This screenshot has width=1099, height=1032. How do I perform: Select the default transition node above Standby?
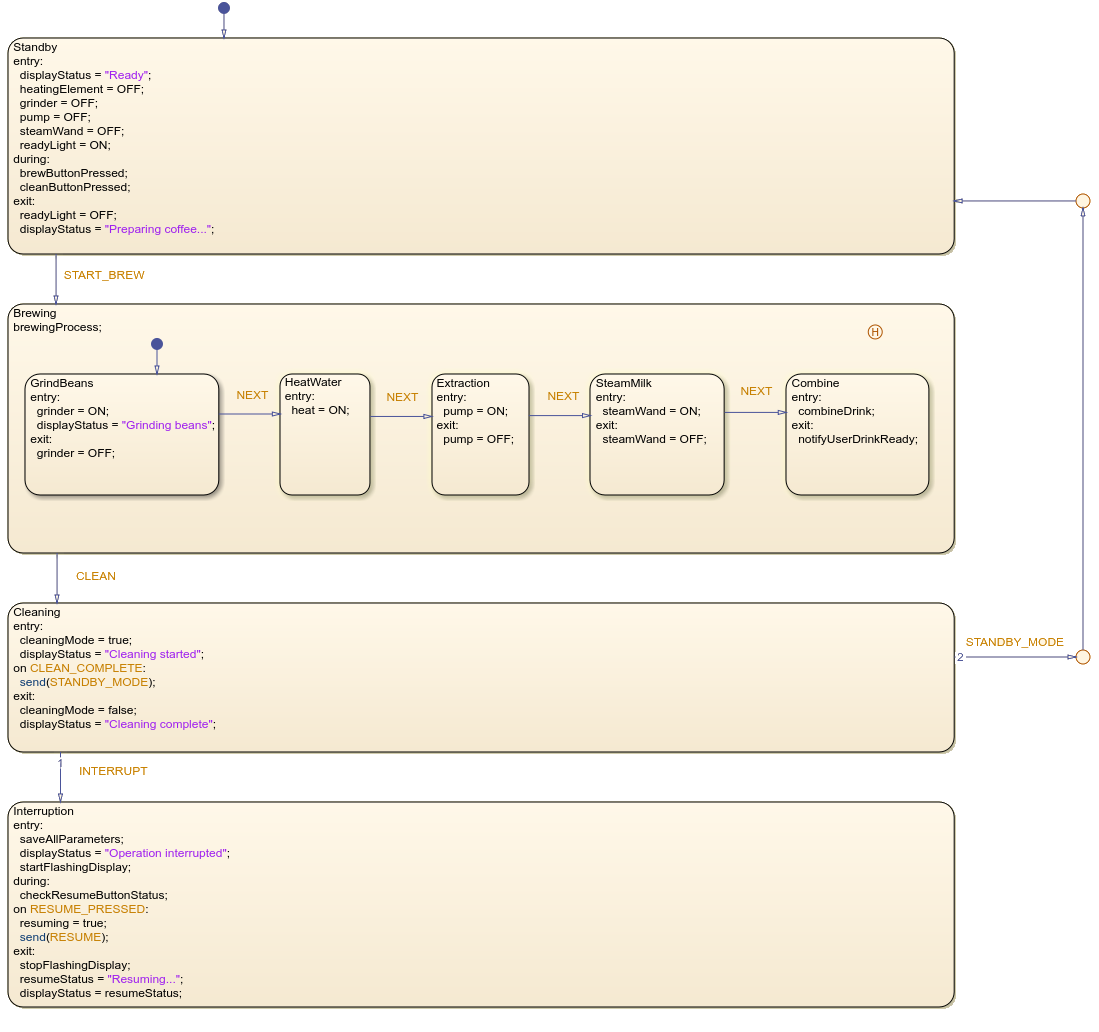[223, 8]
